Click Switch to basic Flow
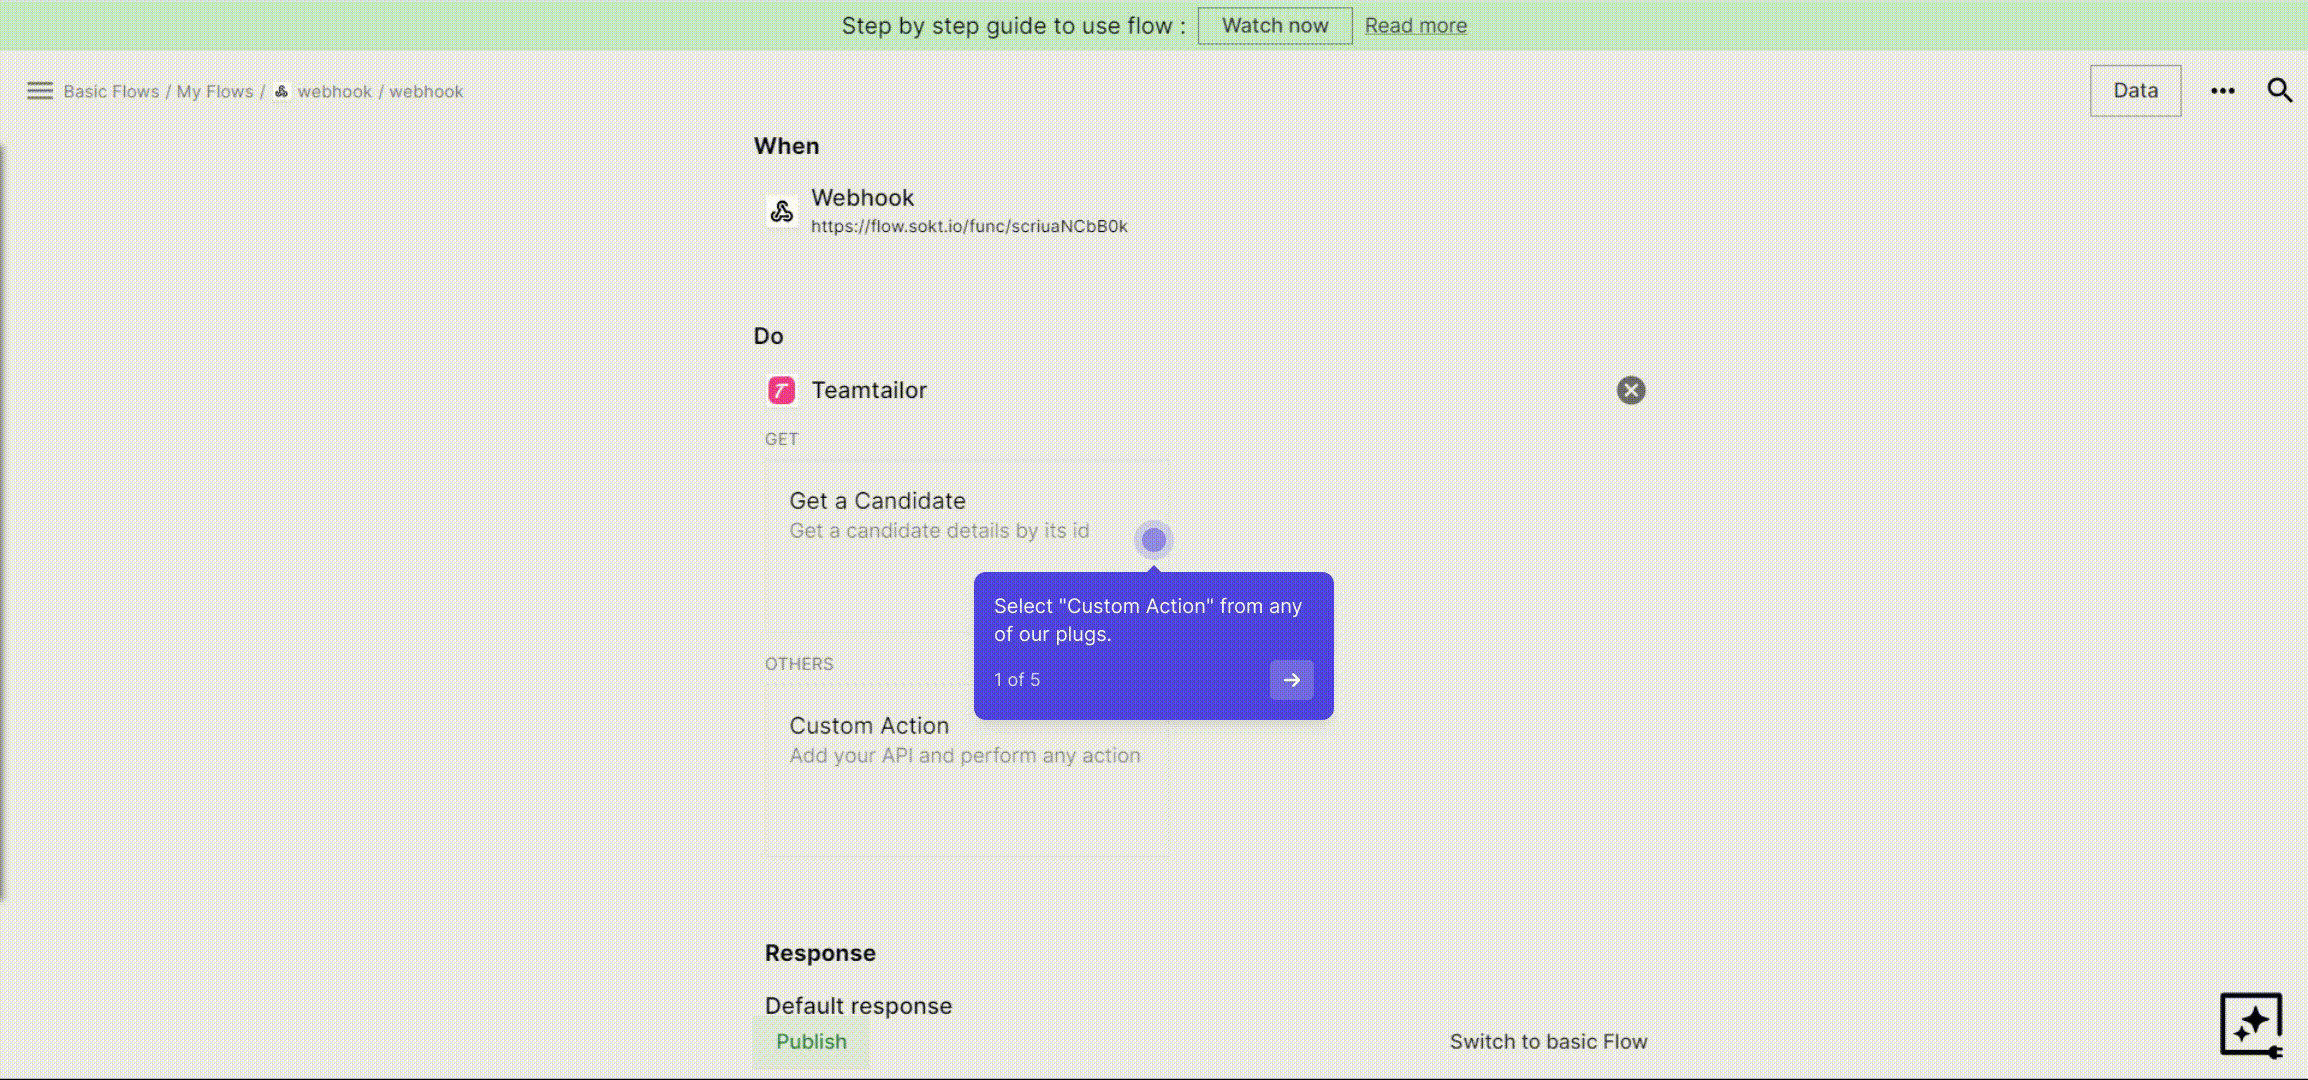 [1548, 1042]
